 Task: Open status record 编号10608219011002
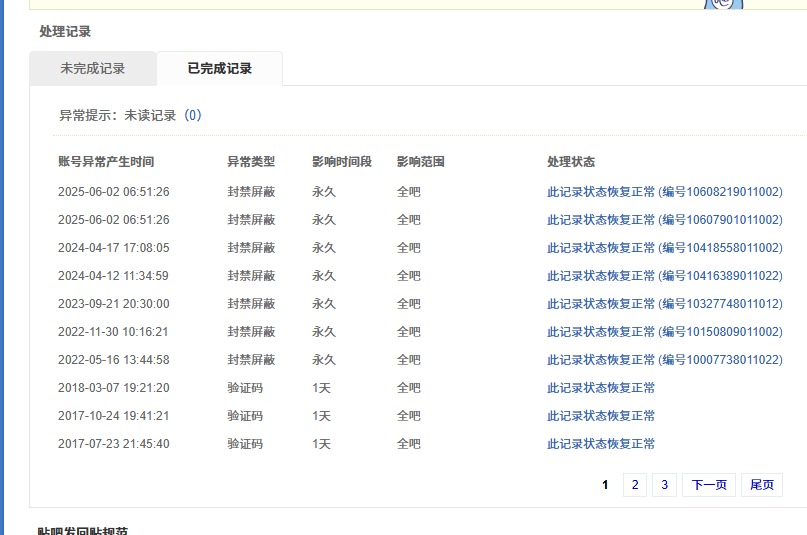tap(664, 192)
